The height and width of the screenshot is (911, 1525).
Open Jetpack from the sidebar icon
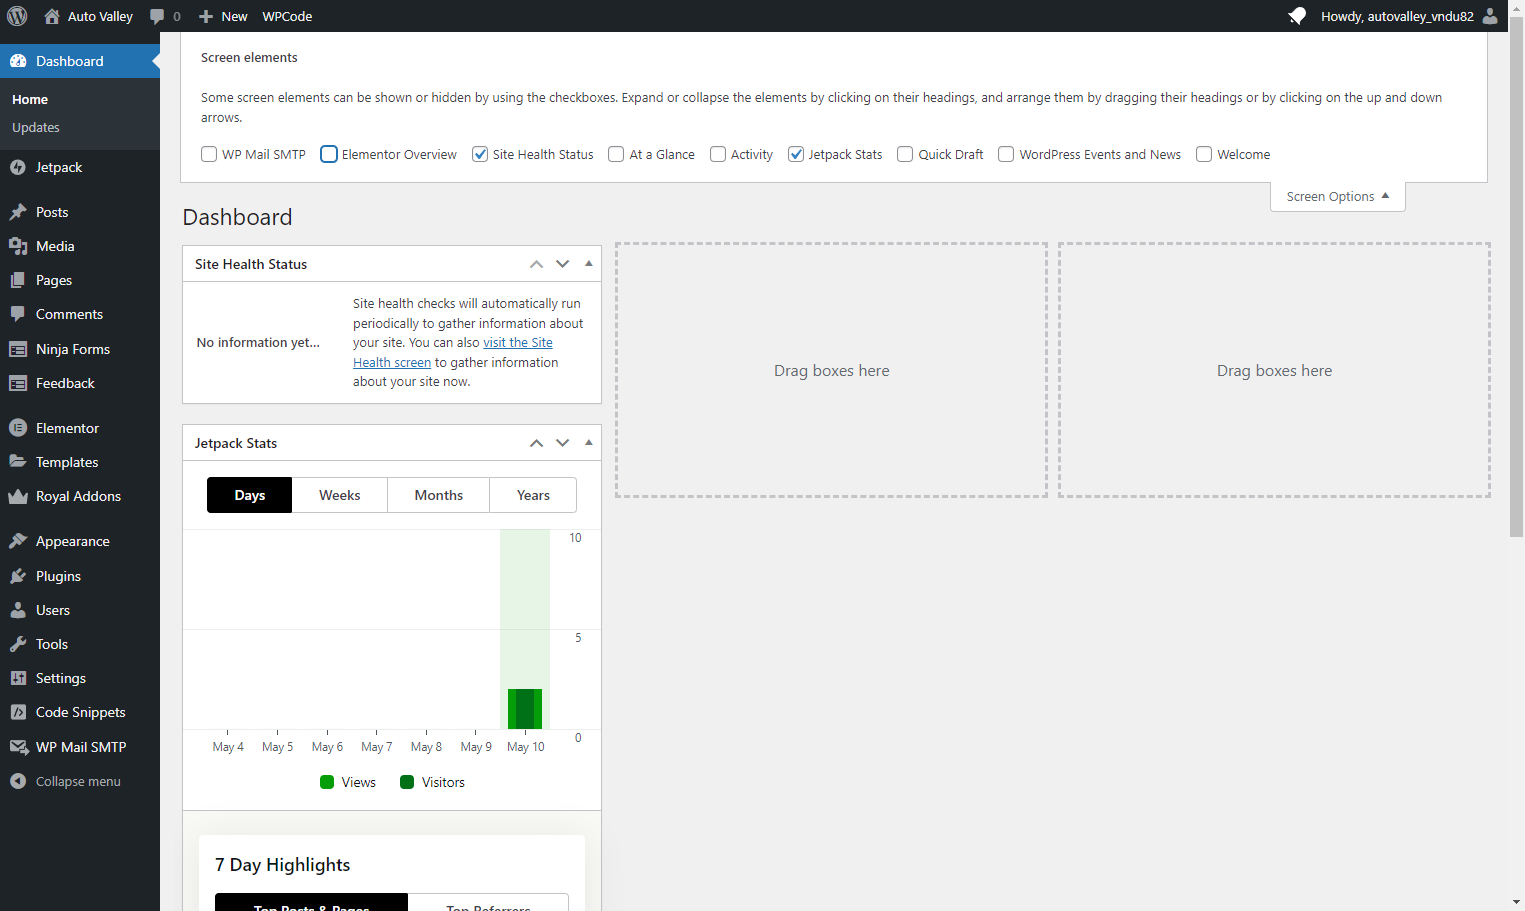18,168
